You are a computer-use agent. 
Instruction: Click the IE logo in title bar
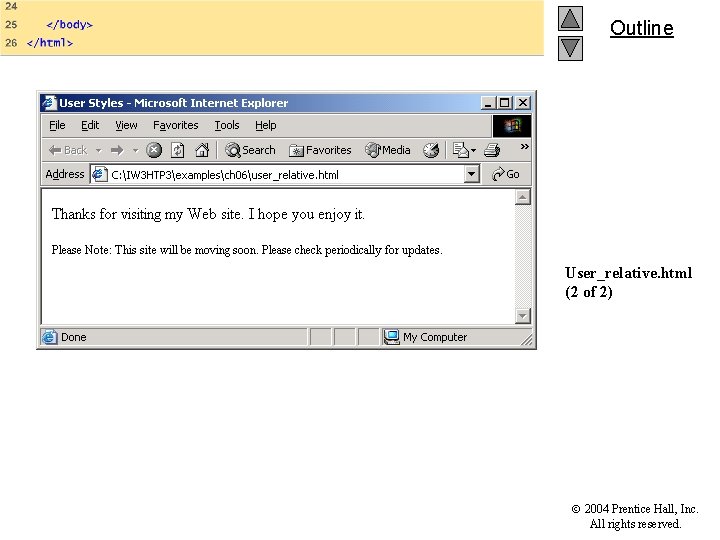pyautogui.click(x=49, y=103)
